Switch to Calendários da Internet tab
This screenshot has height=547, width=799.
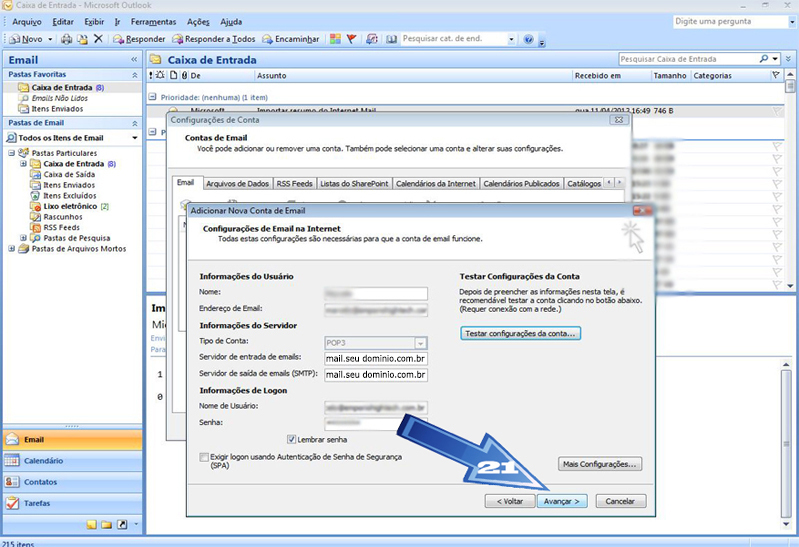pyautogui.click(x=436, y=184)
